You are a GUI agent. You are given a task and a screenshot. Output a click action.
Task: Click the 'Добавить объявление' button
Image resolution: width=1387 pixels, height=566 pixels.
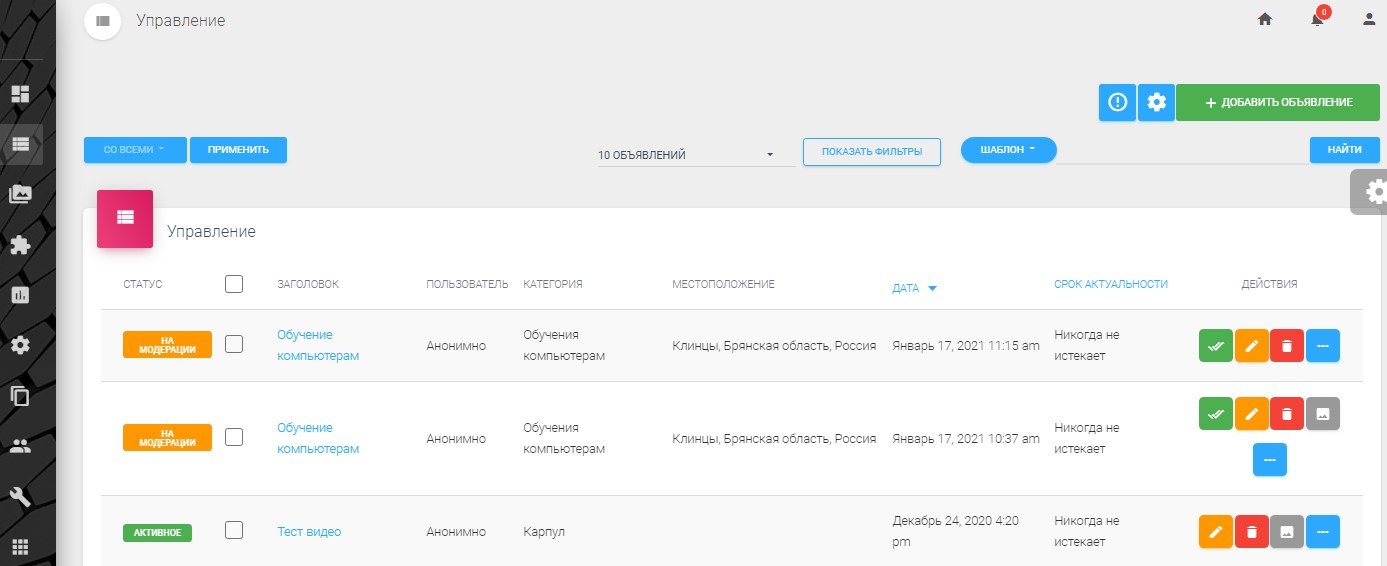[1278, 102]
